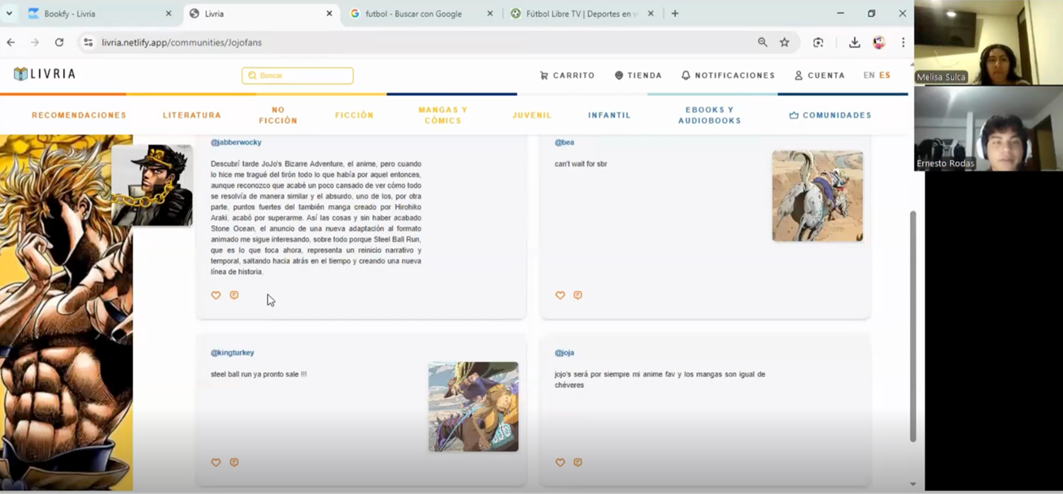The image size is (1063, 494).
Task: Like the @kingturkey post with the heart icon
Action: tap(216, 463)
